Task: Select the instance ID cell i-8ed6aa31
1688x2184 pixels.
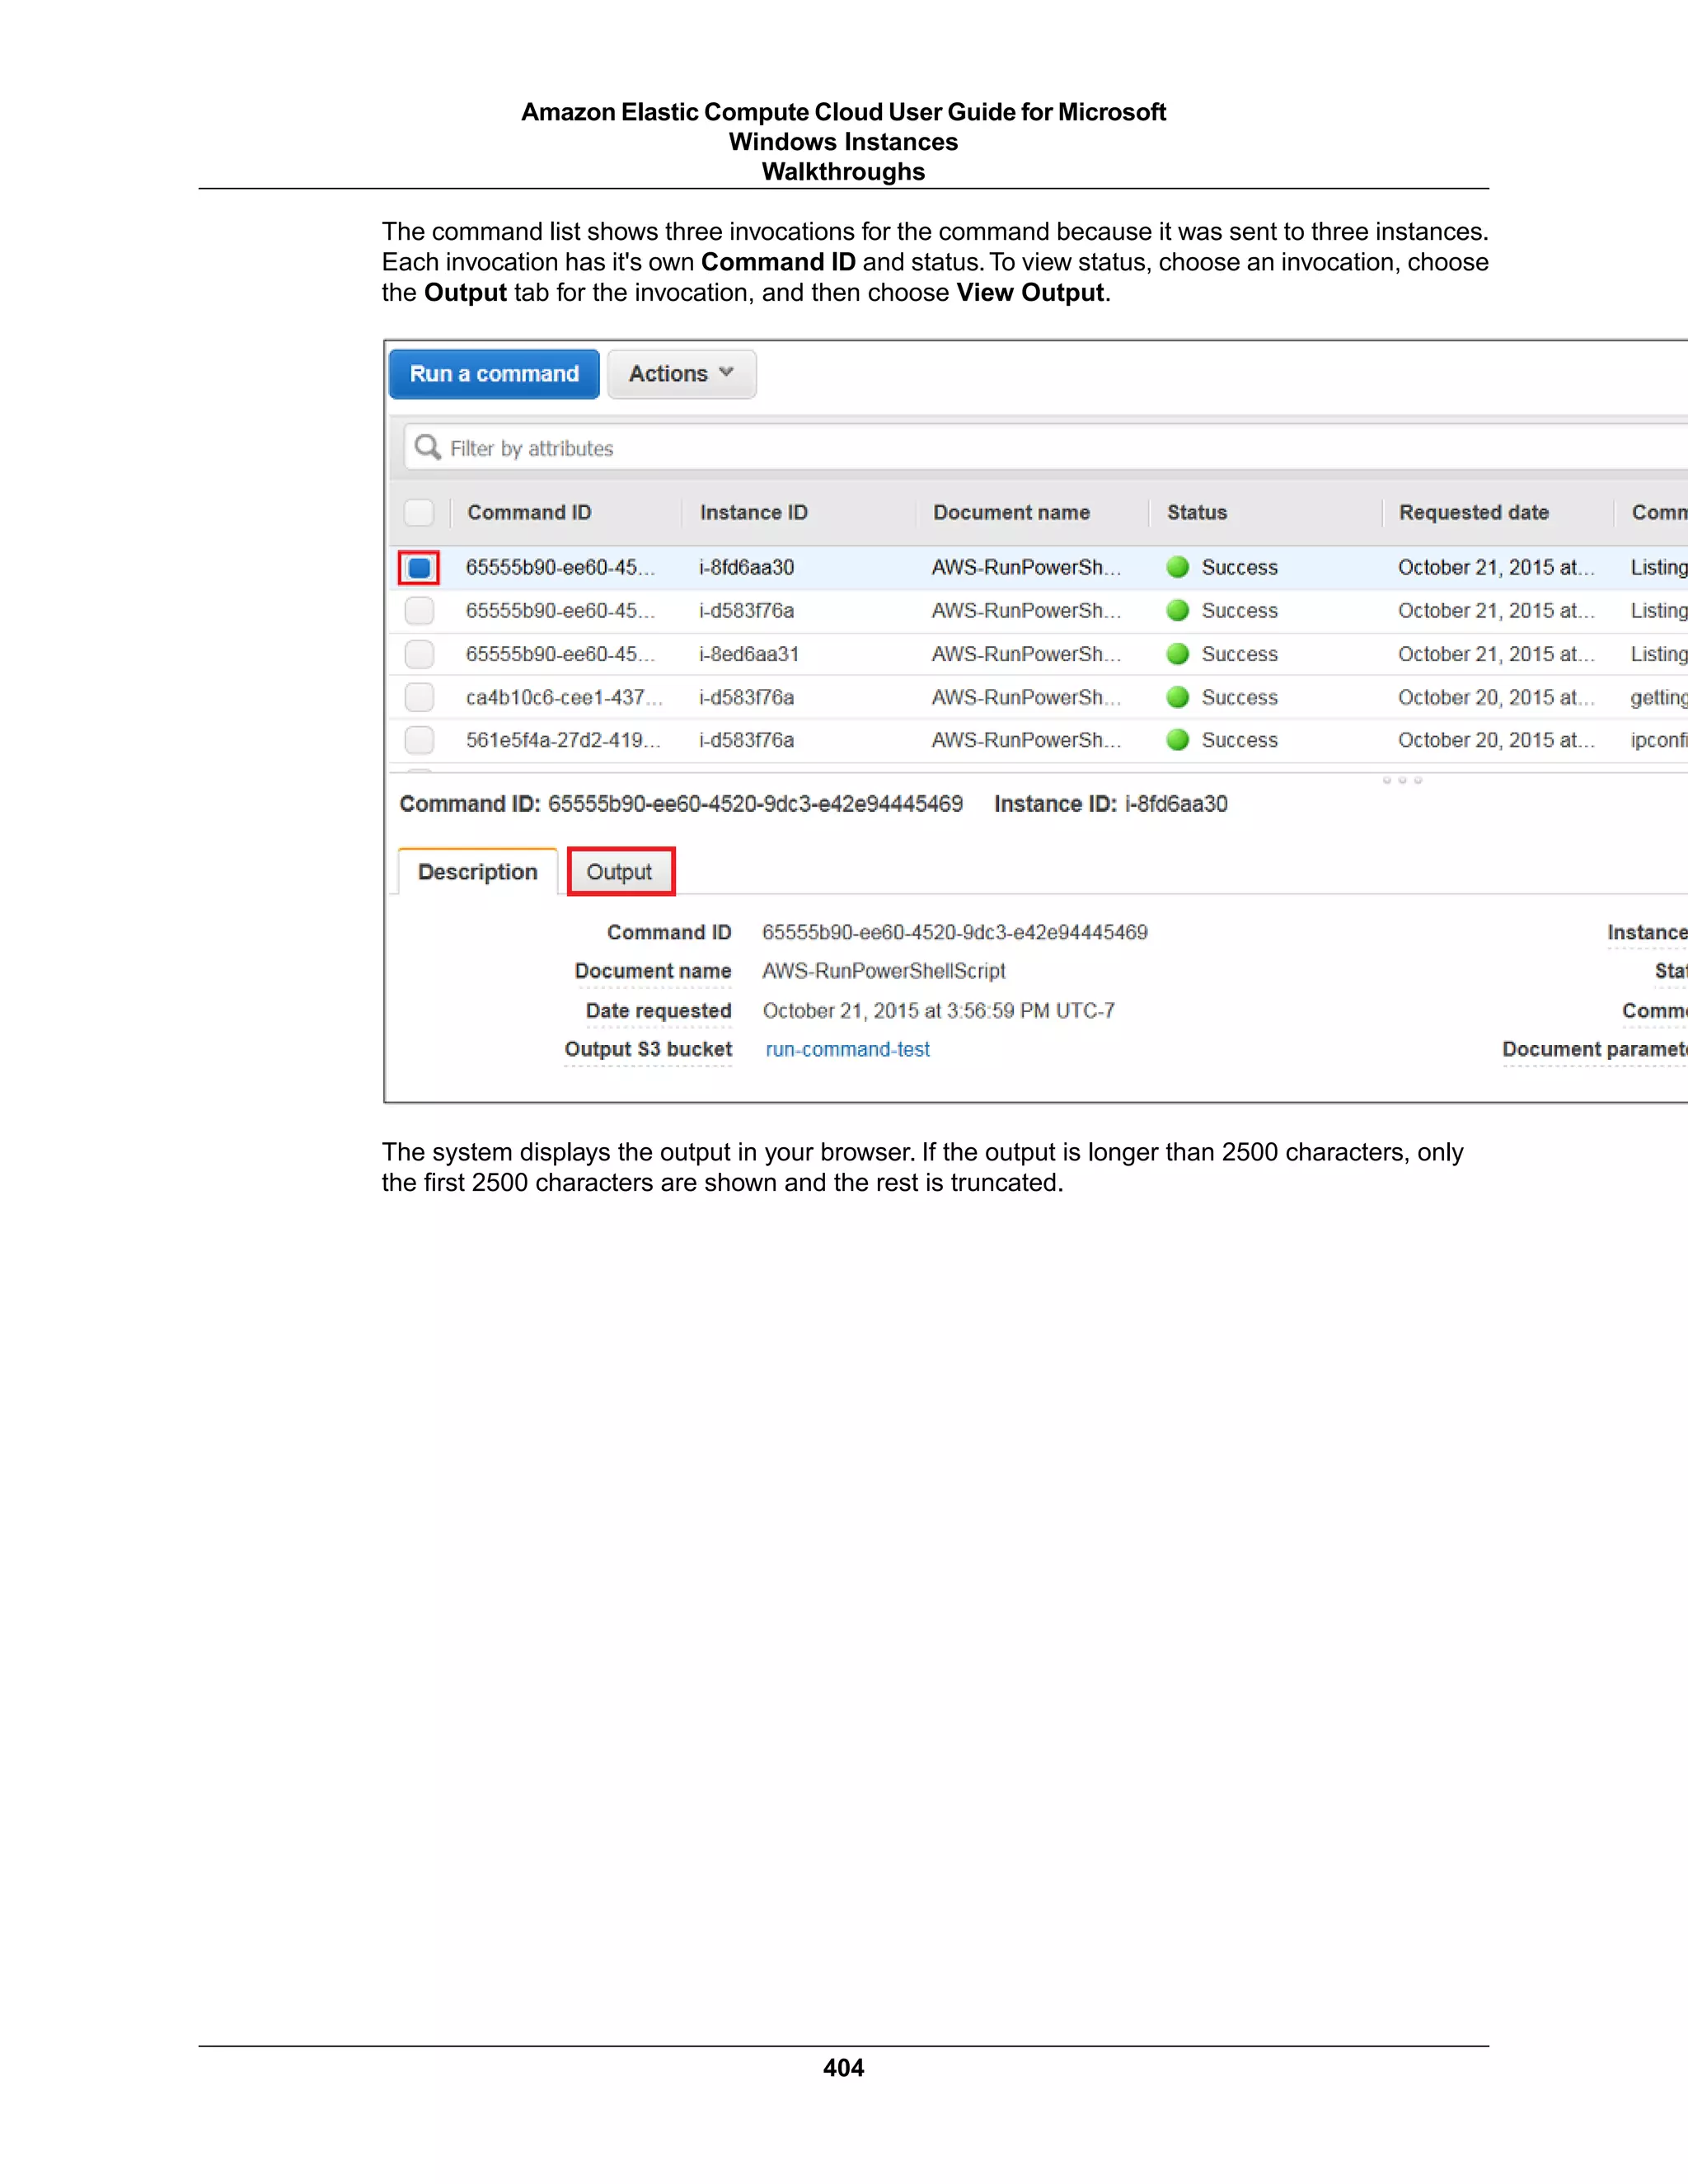Action: pyautogui.click(x=749, y=654)
